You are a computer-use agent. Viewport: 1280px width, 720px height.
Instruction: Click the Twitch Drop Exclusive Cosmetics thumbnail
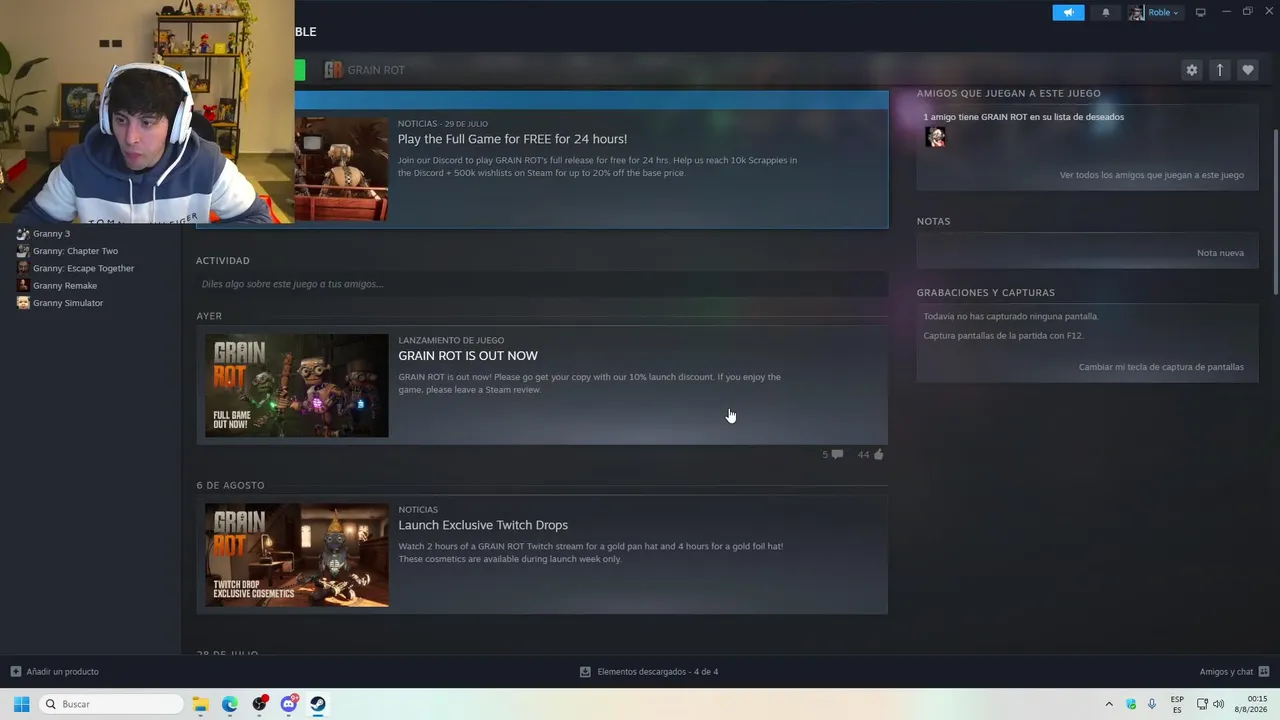point(297,555)
